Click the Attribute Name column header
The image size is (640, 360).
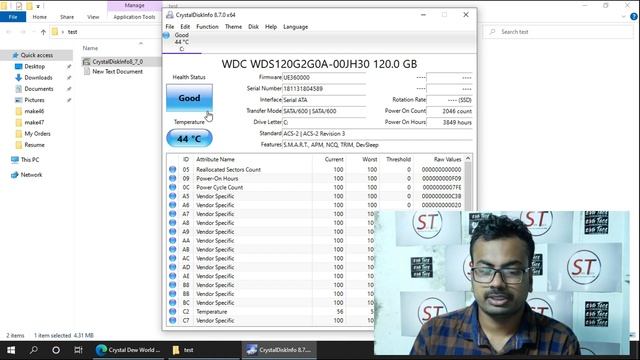(215, 159)
